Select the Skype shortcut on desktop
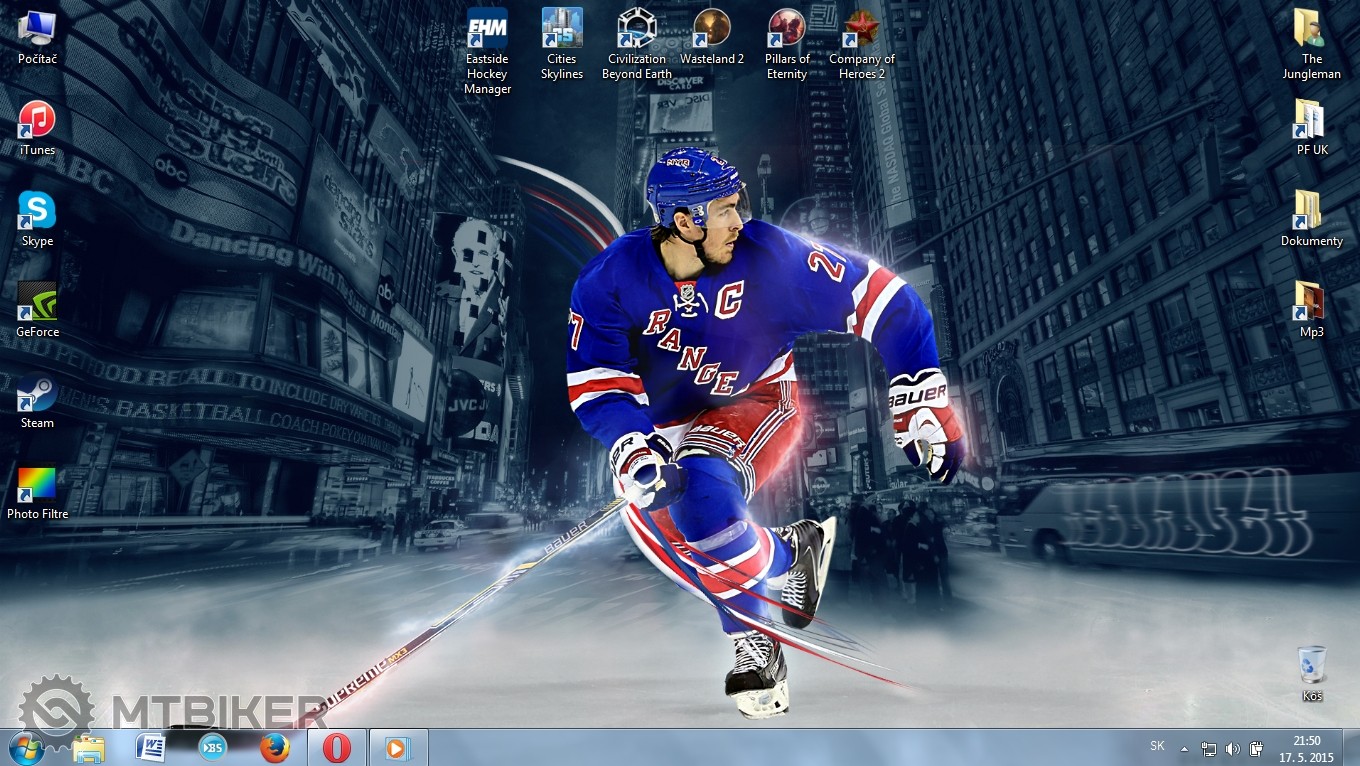1360x766 pixels. point(37,212)
